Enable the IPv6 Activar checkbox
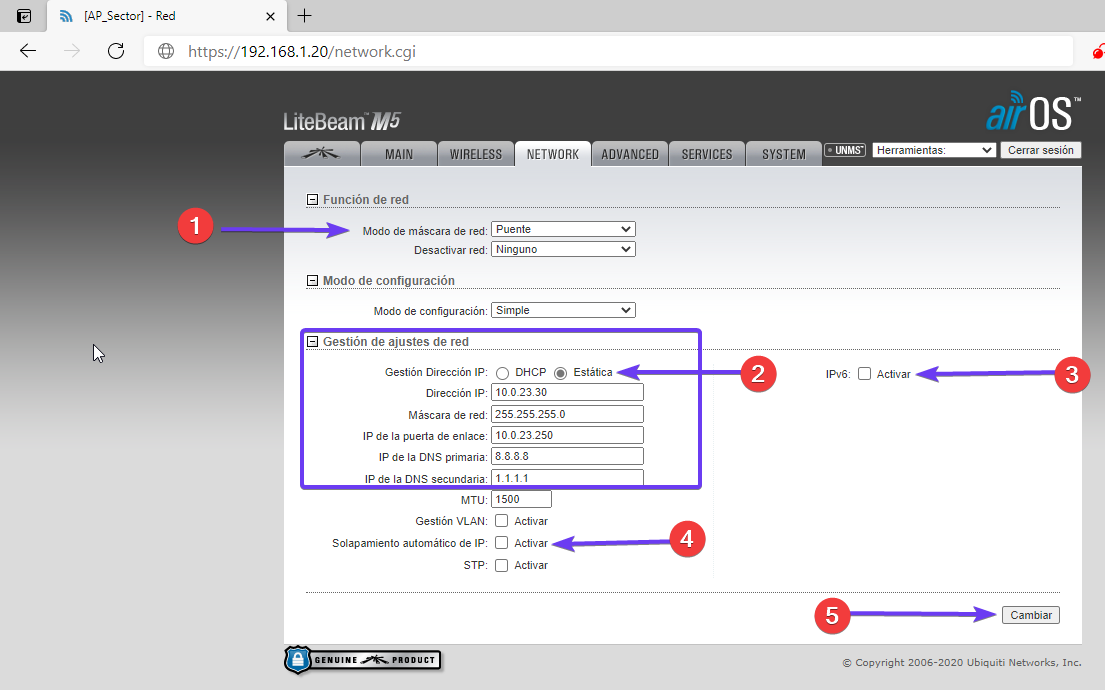This screenshot has height=690, width=1105. pyautogui.click(x=865, y=374)
